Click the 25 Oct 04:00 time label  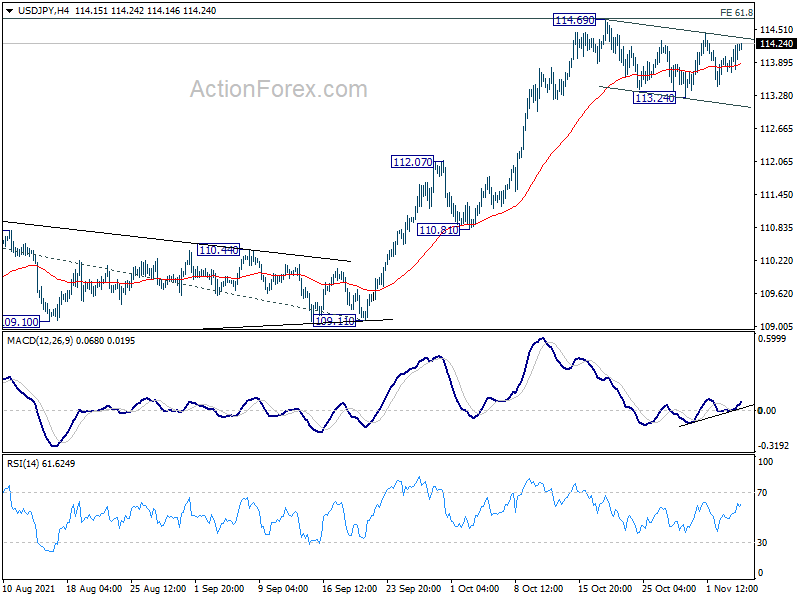669,588
